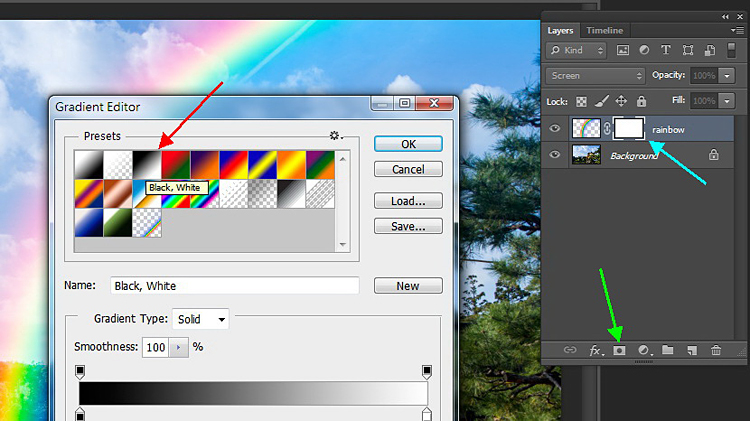Create new fill or adjustment layer
The width and height of the screenshot is (750, 421).
644,350
